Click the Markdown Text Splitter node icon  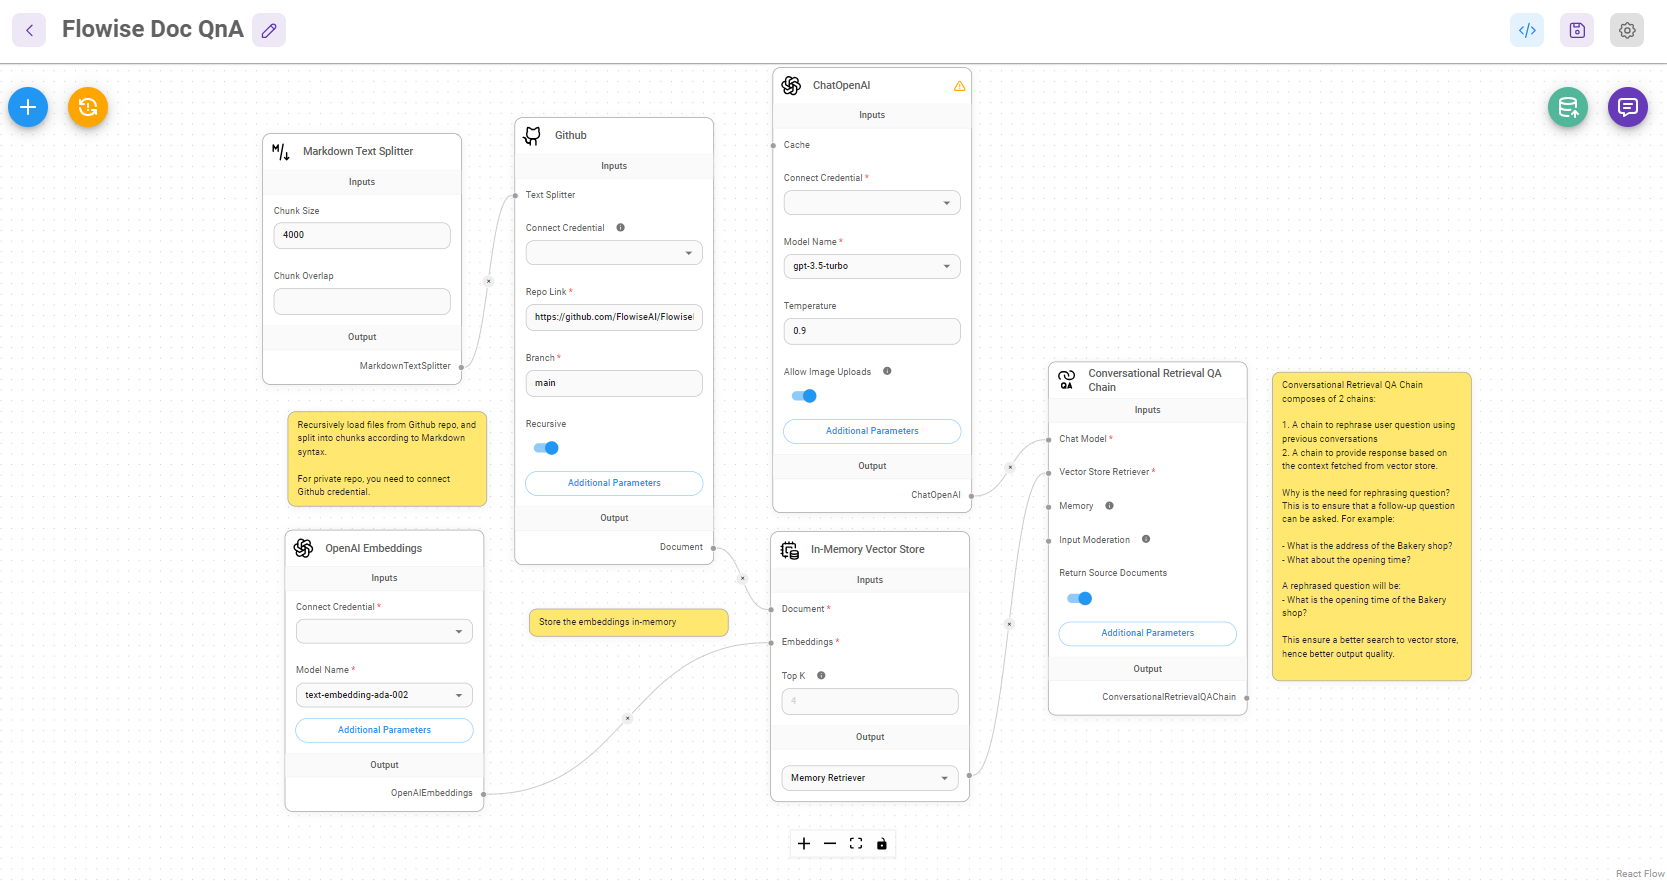(281, 152)
